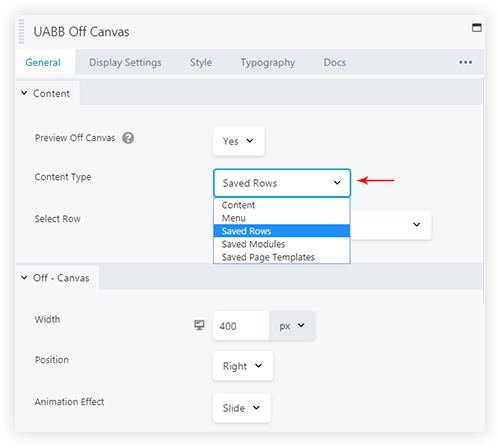Image resolution: width=500 pixels, height=447 pixels.
Task: Click the panel drag handle beside UABB Off Canvas
Action: (21, 32)
